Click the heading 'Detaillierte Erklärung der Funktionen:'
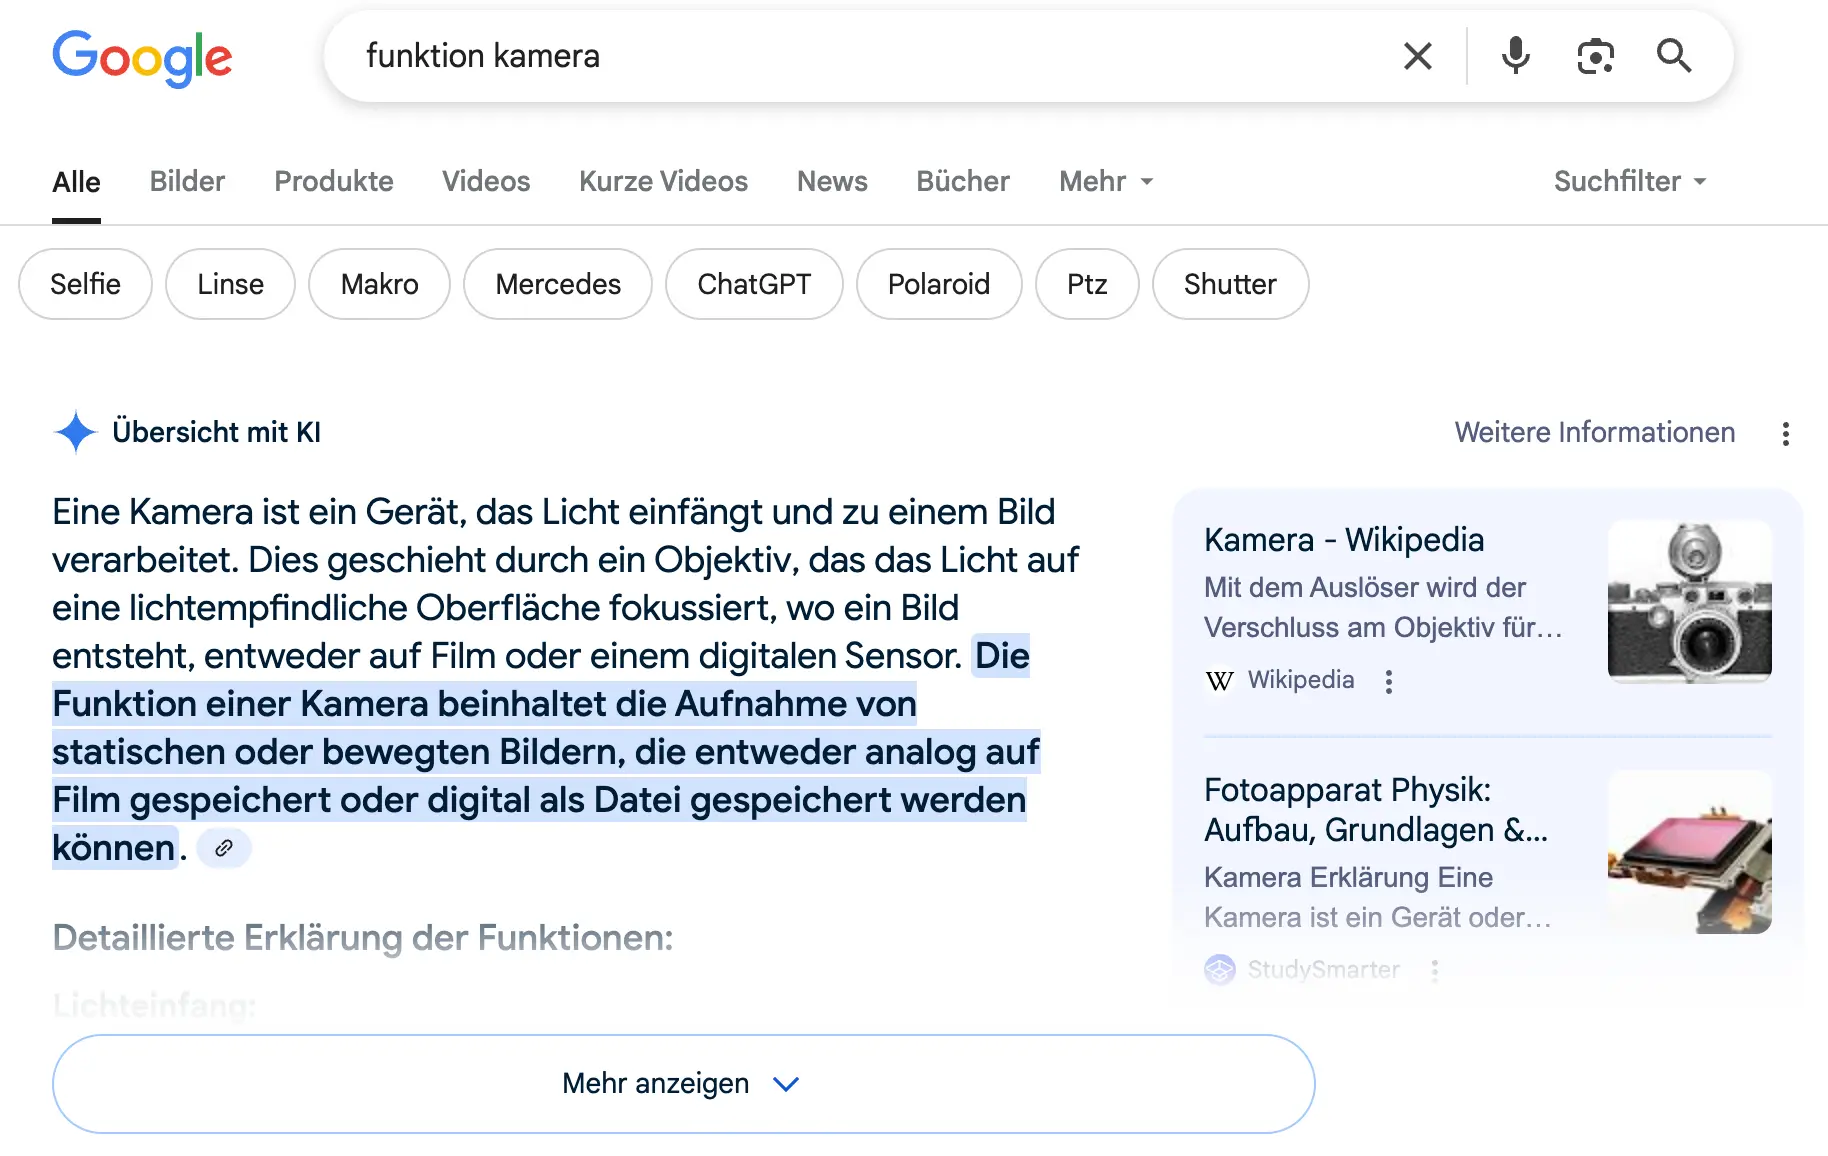 [362, 938]
